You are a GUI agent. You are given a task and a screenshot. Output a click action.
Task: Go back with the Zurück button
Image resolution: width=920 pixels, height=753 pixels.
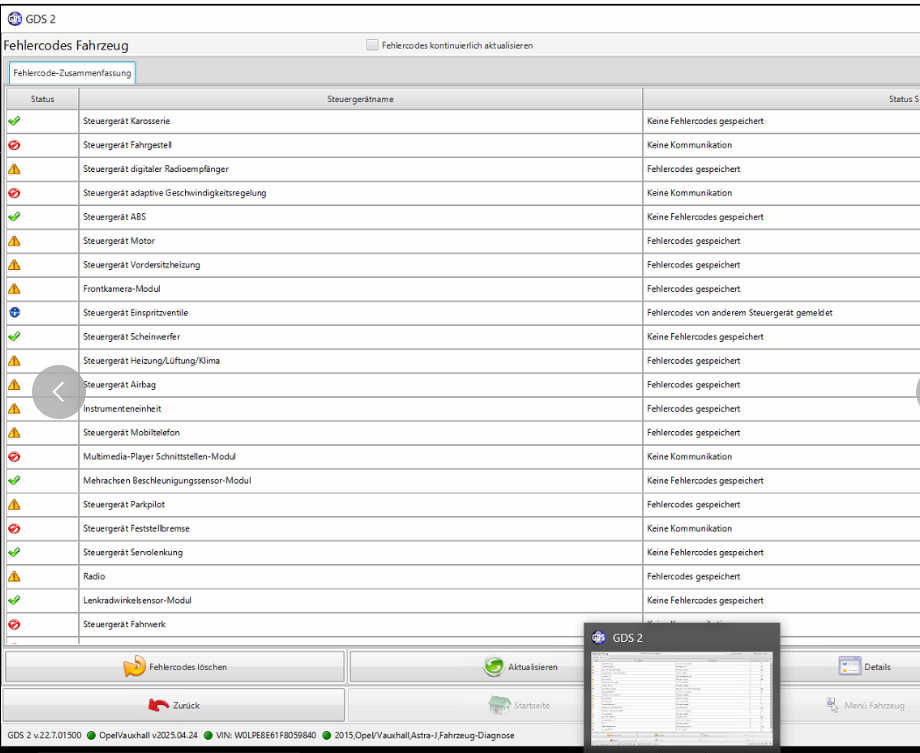(174, 705)
